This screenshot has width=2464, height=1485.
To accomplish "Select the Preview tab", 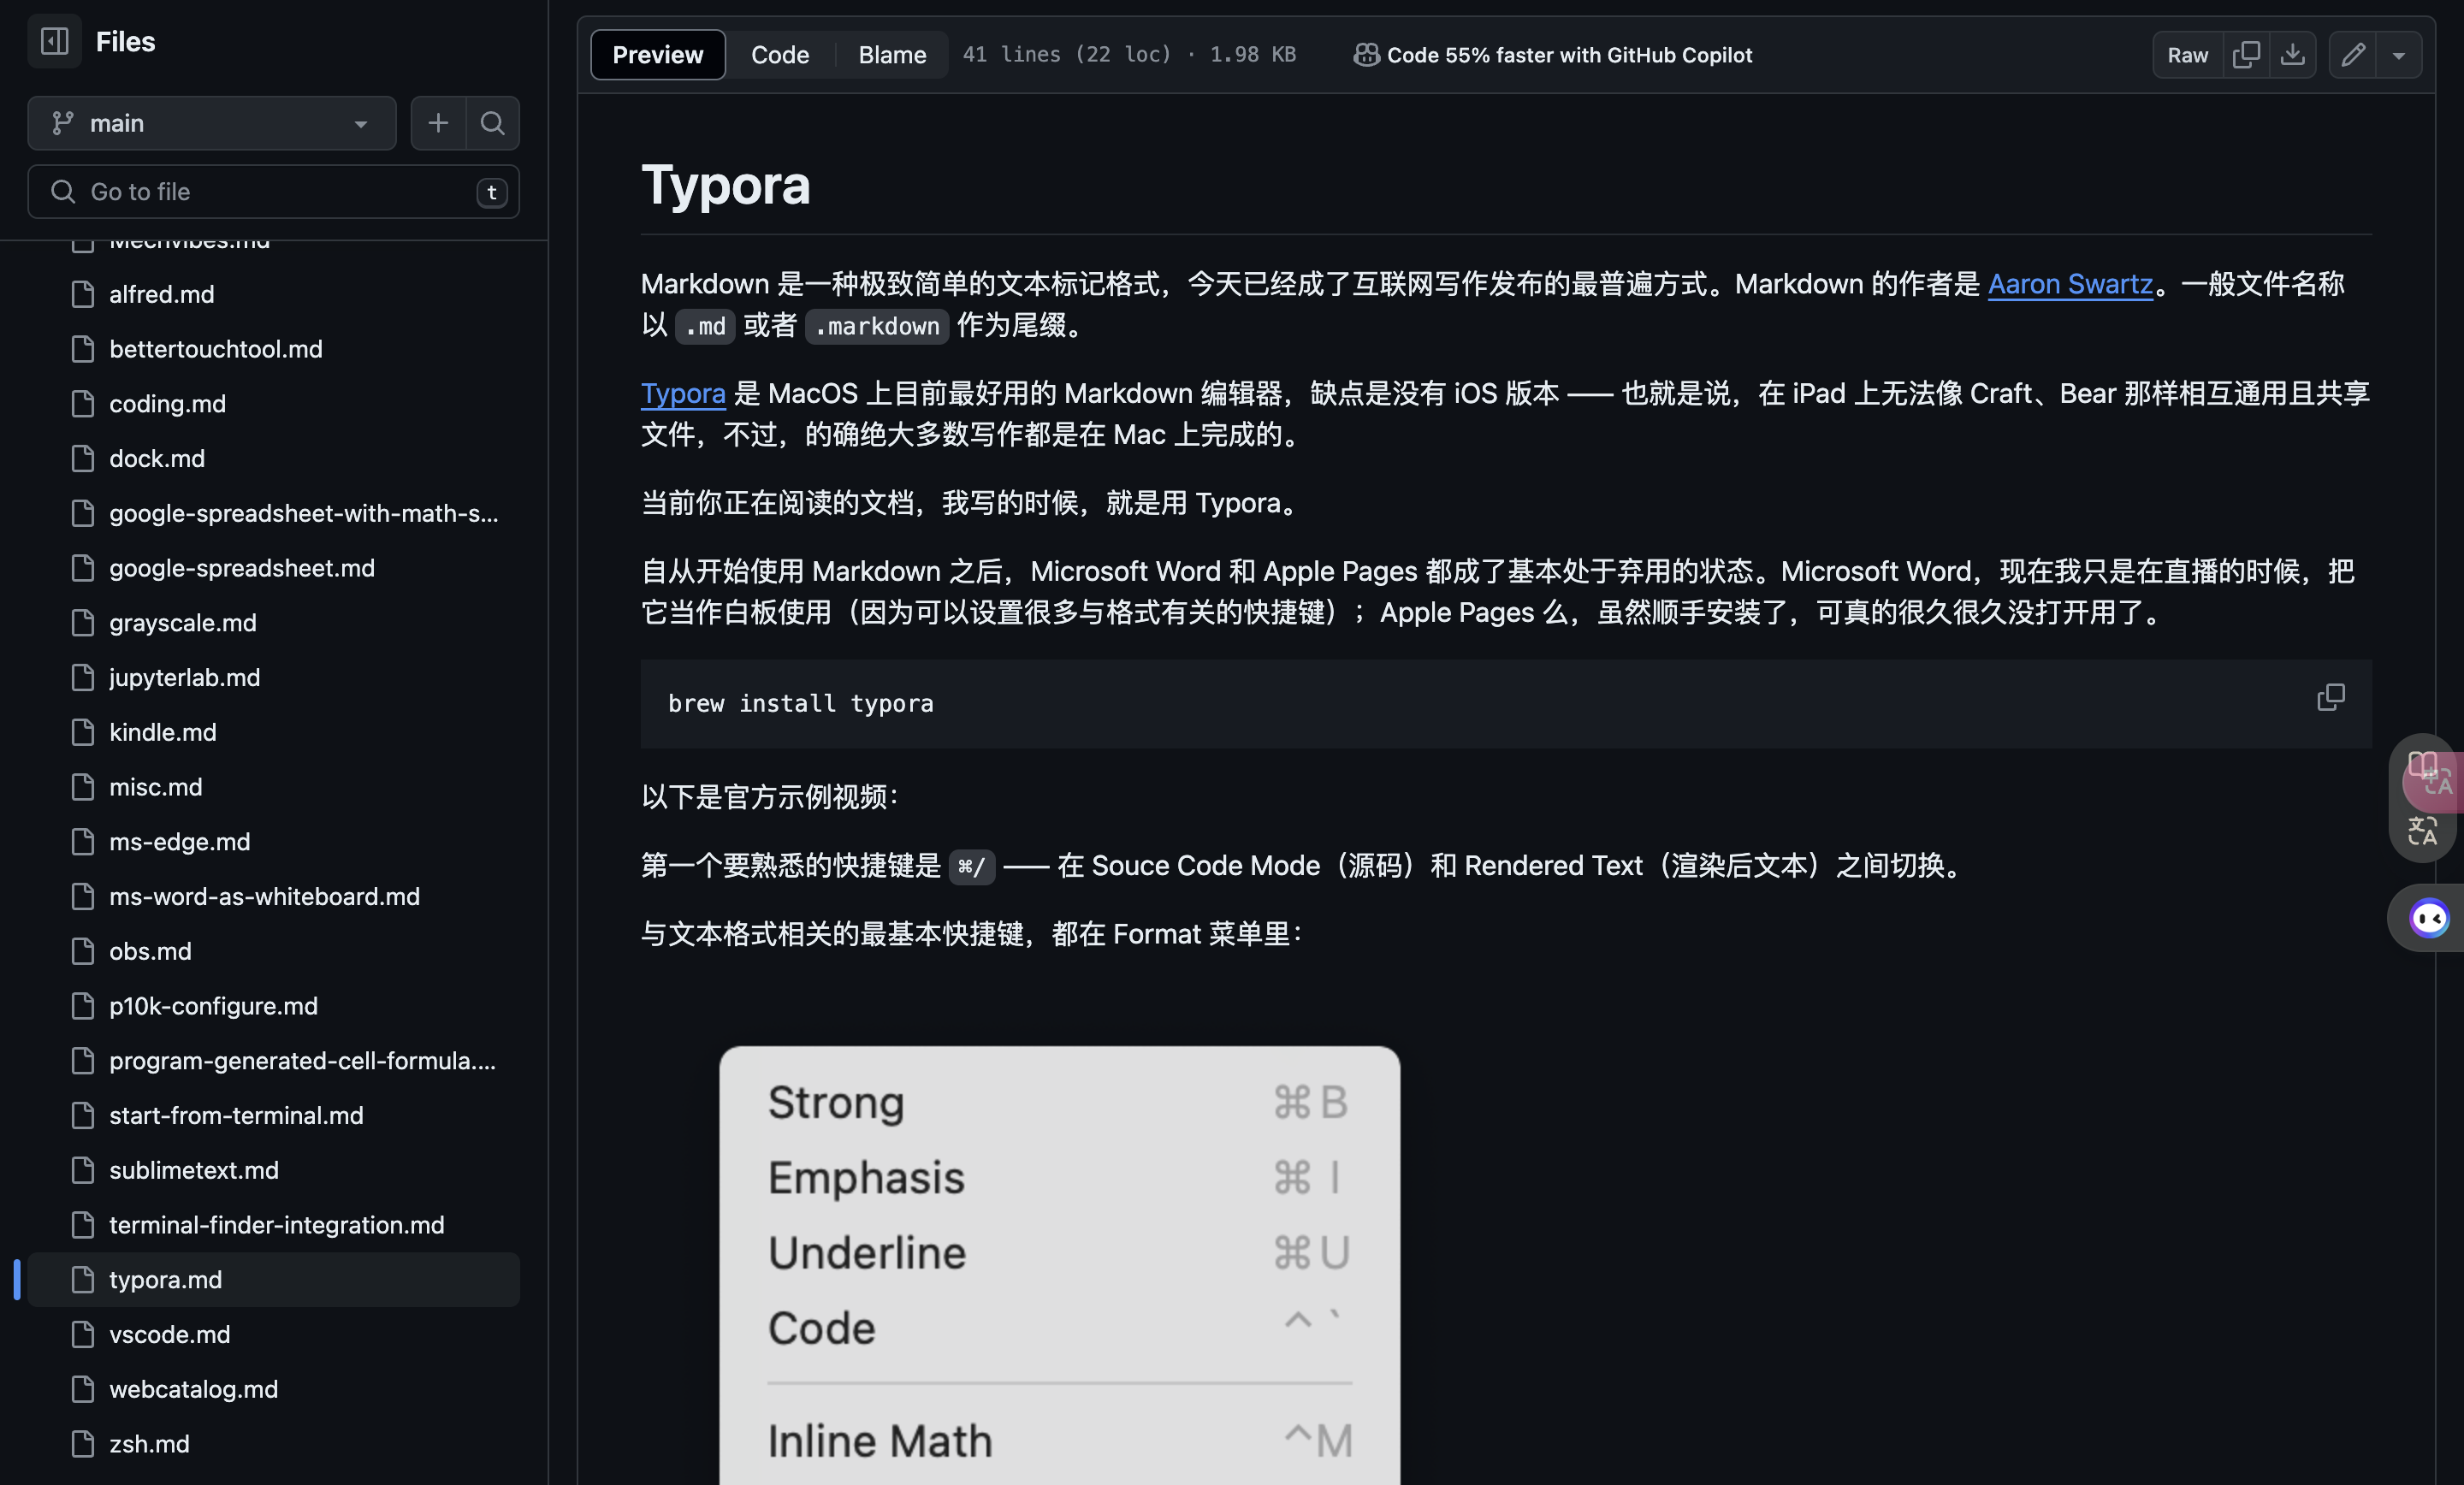I will point(657,55).
